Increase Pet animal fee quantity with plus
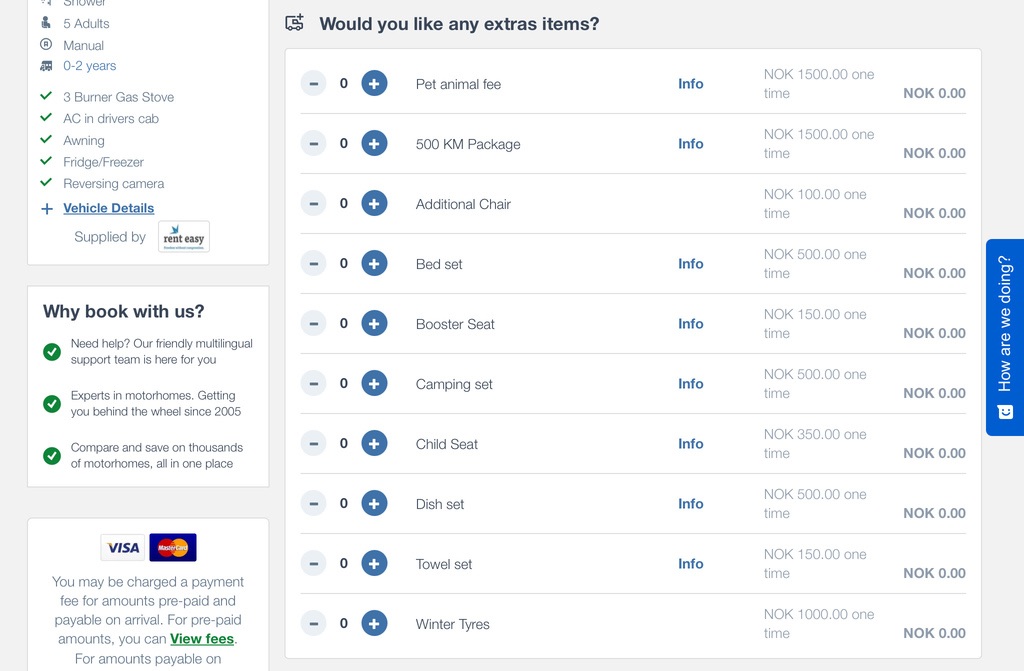Image resolution: width=1024 pixels, height=671 pixels. [374, 84]
